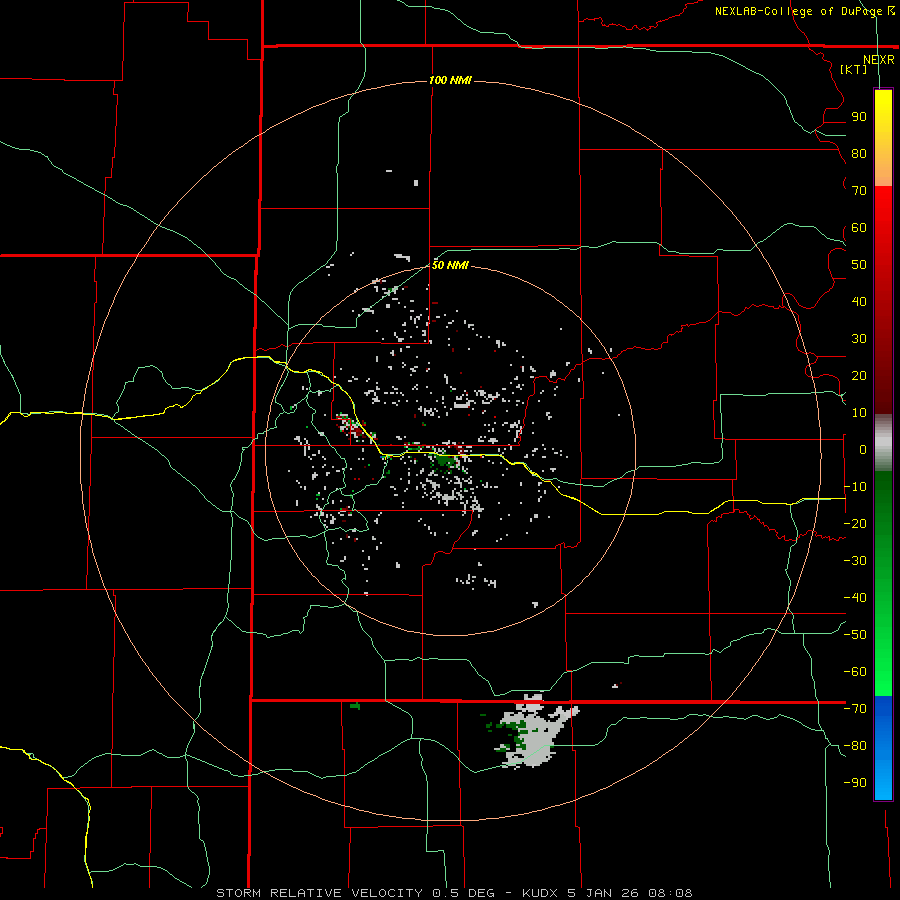Viewport: 900px width, 900px height.
Task: Pick the red segment of the velocity color bar
Action: click(883, 300)
